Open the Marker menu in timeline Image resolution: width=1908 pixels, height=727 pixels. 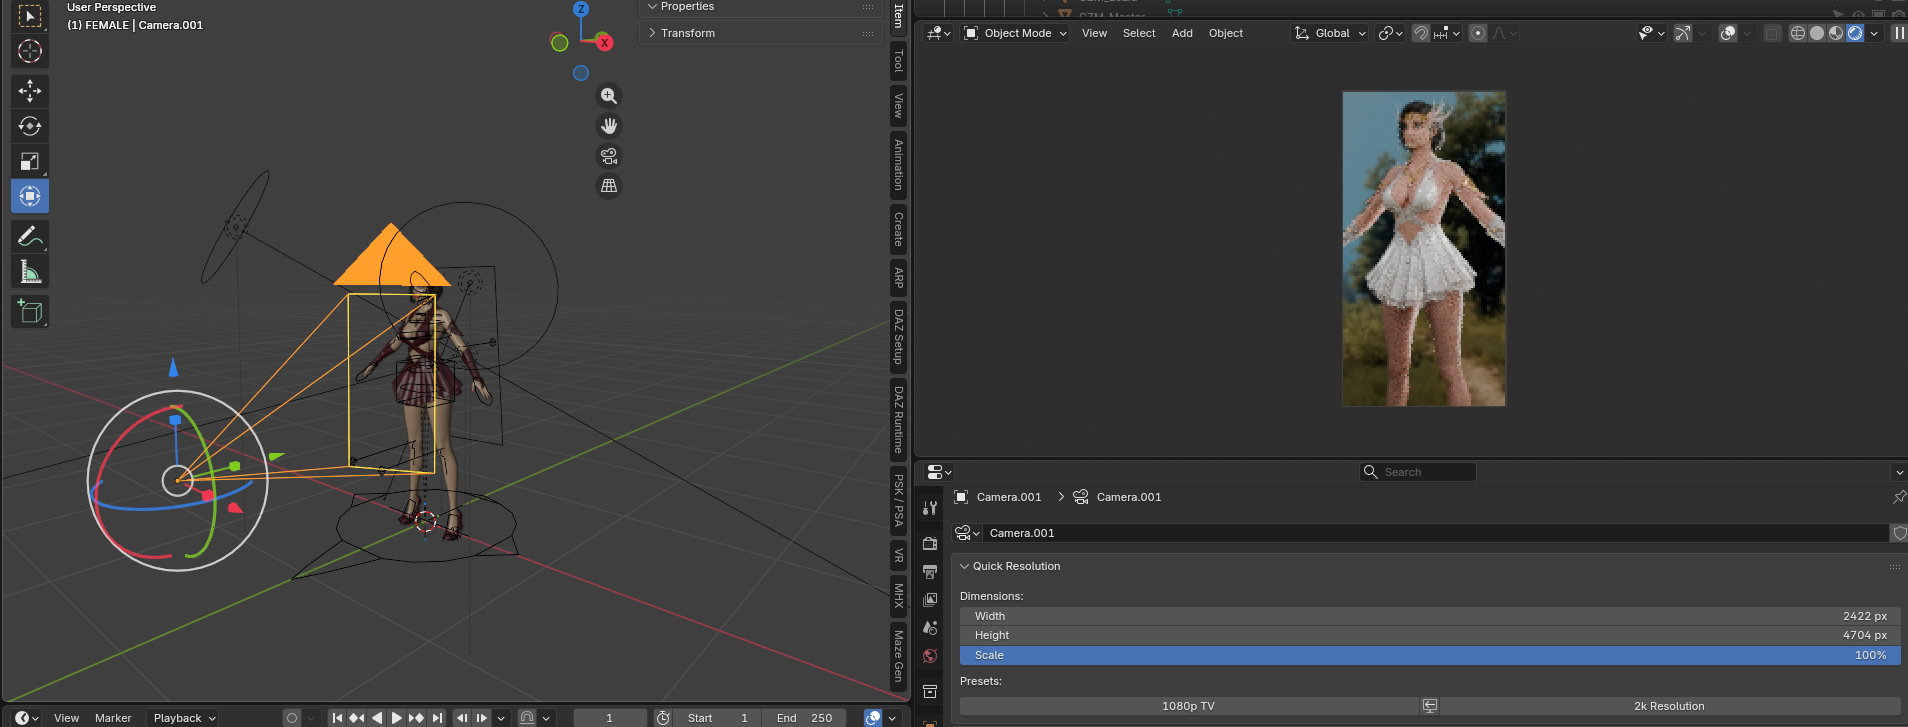coord(113,718)
